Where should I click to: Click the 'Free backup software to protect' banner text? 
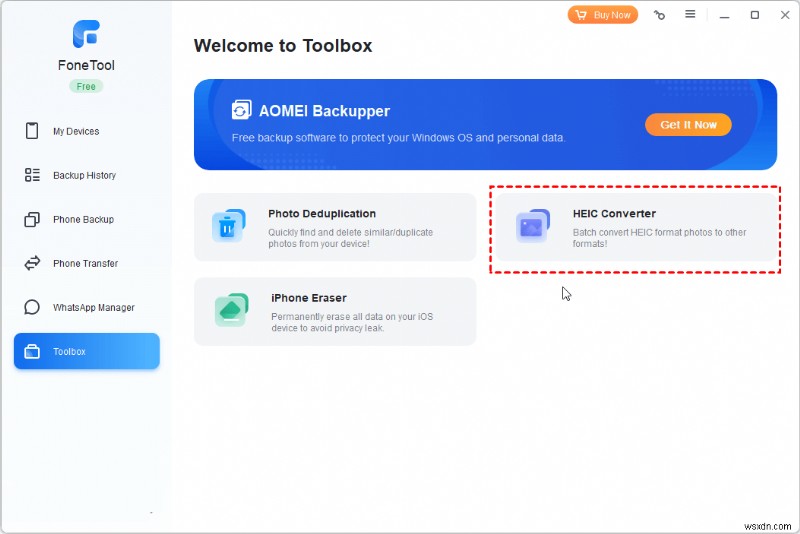click(x=398, y=138)
